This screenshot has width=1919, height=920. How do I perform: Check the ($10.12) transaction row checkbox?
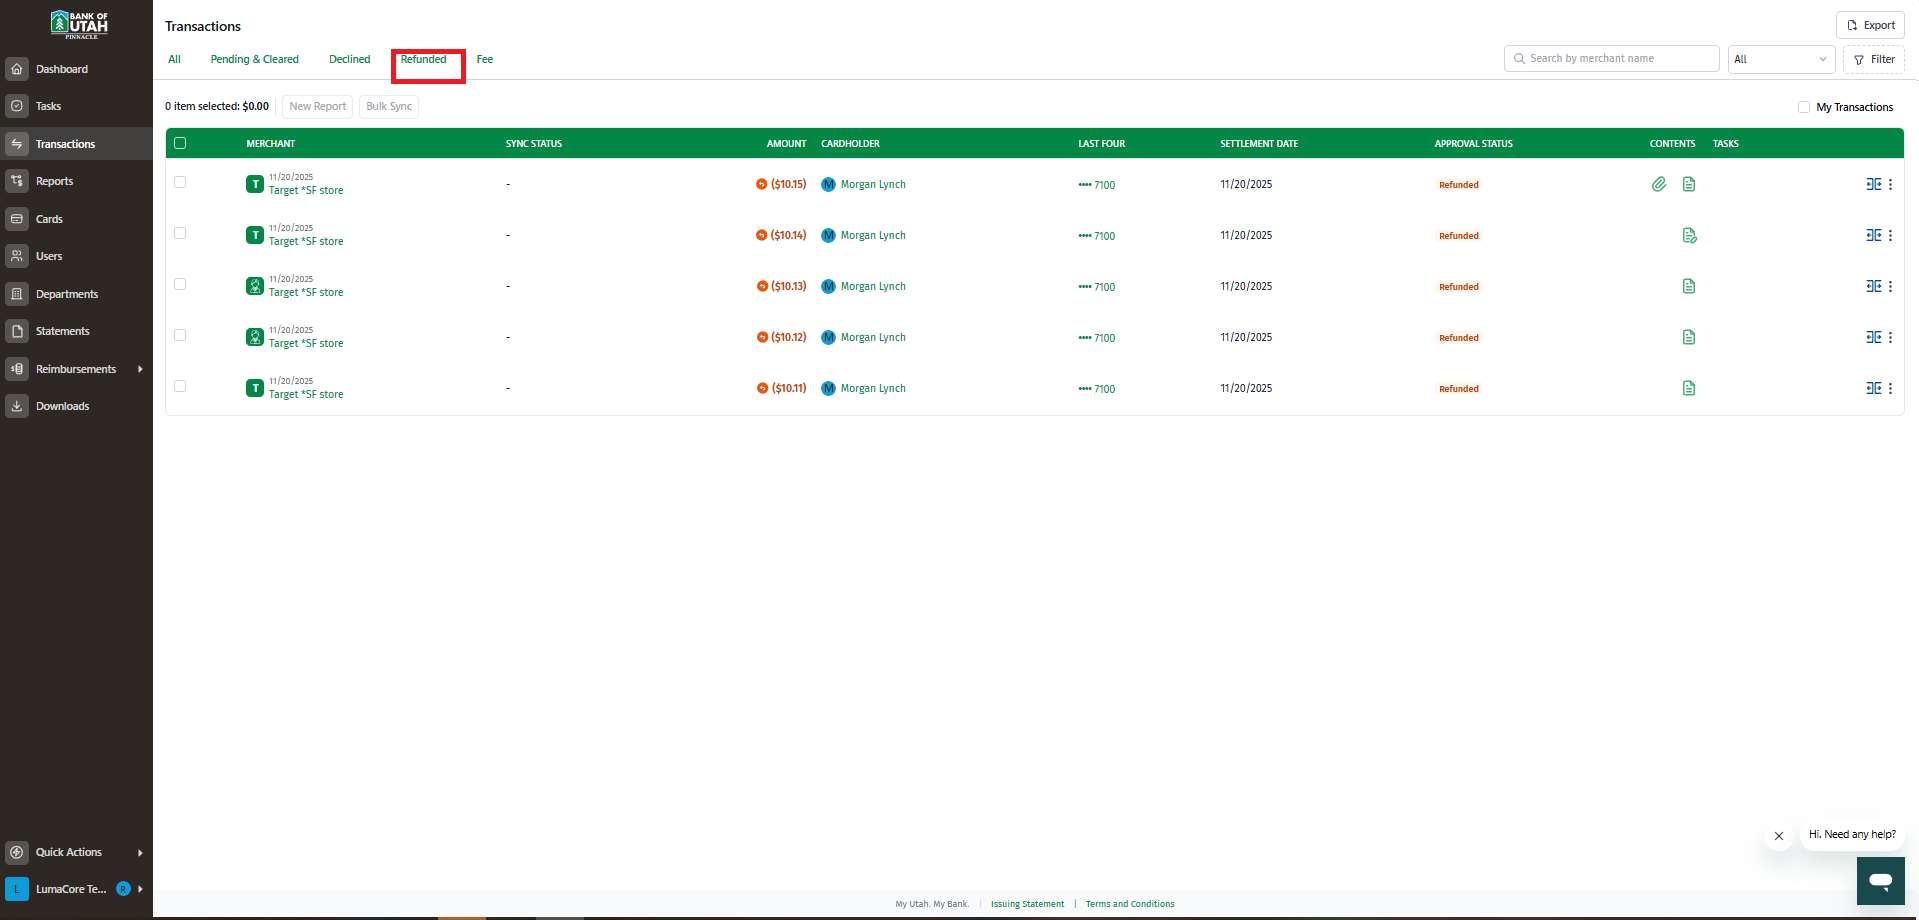[x=180, y=335]
